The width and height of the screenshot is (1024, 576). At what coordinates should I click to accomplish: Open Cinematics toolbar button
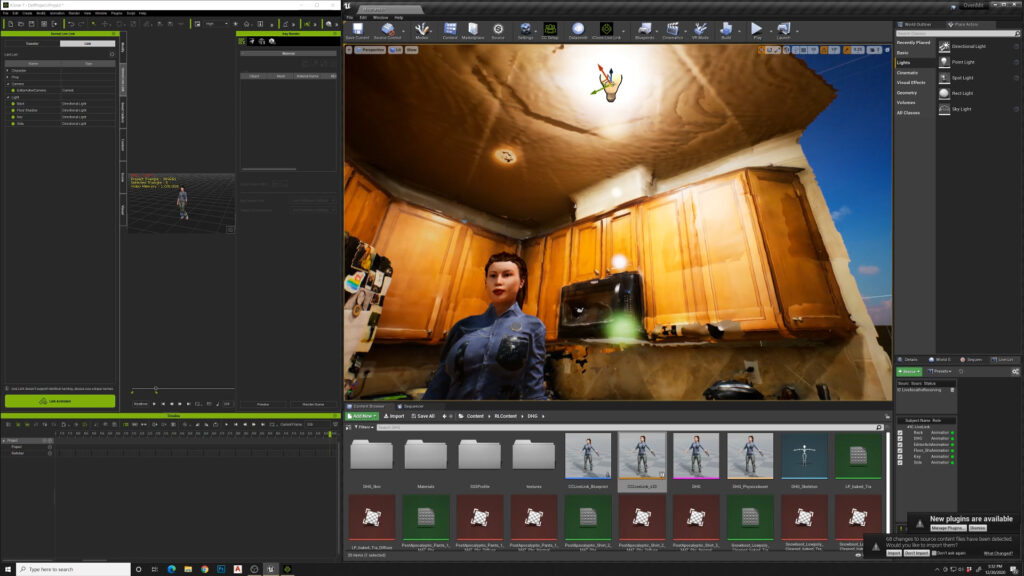coord(672,31)
